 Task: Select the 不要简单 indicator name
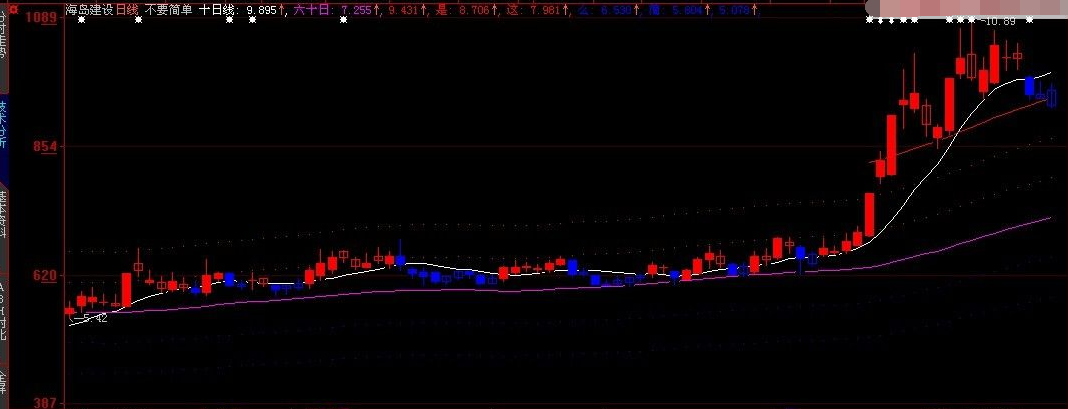[x=168, y=10]
